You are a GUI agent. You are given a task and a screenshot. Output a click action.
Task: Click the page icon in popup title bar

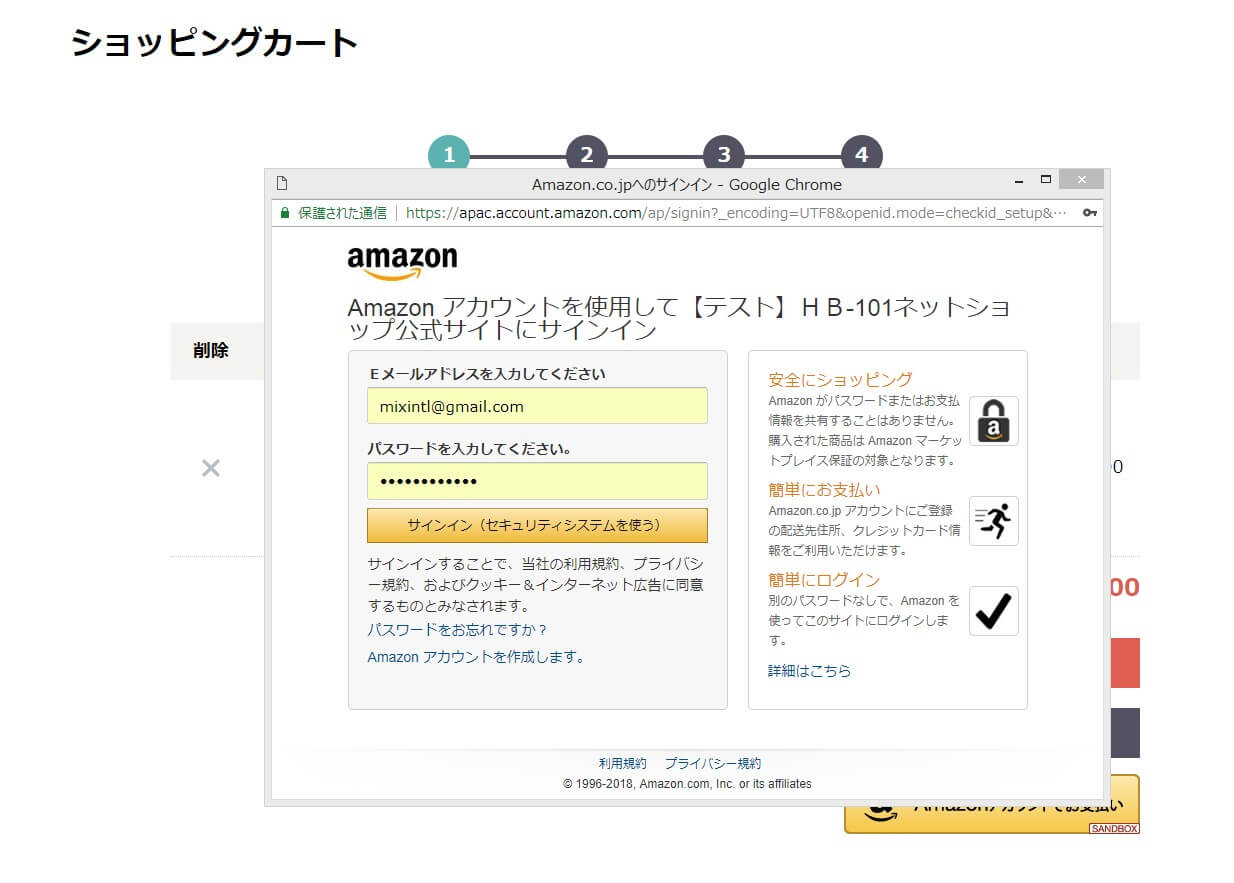282,183
